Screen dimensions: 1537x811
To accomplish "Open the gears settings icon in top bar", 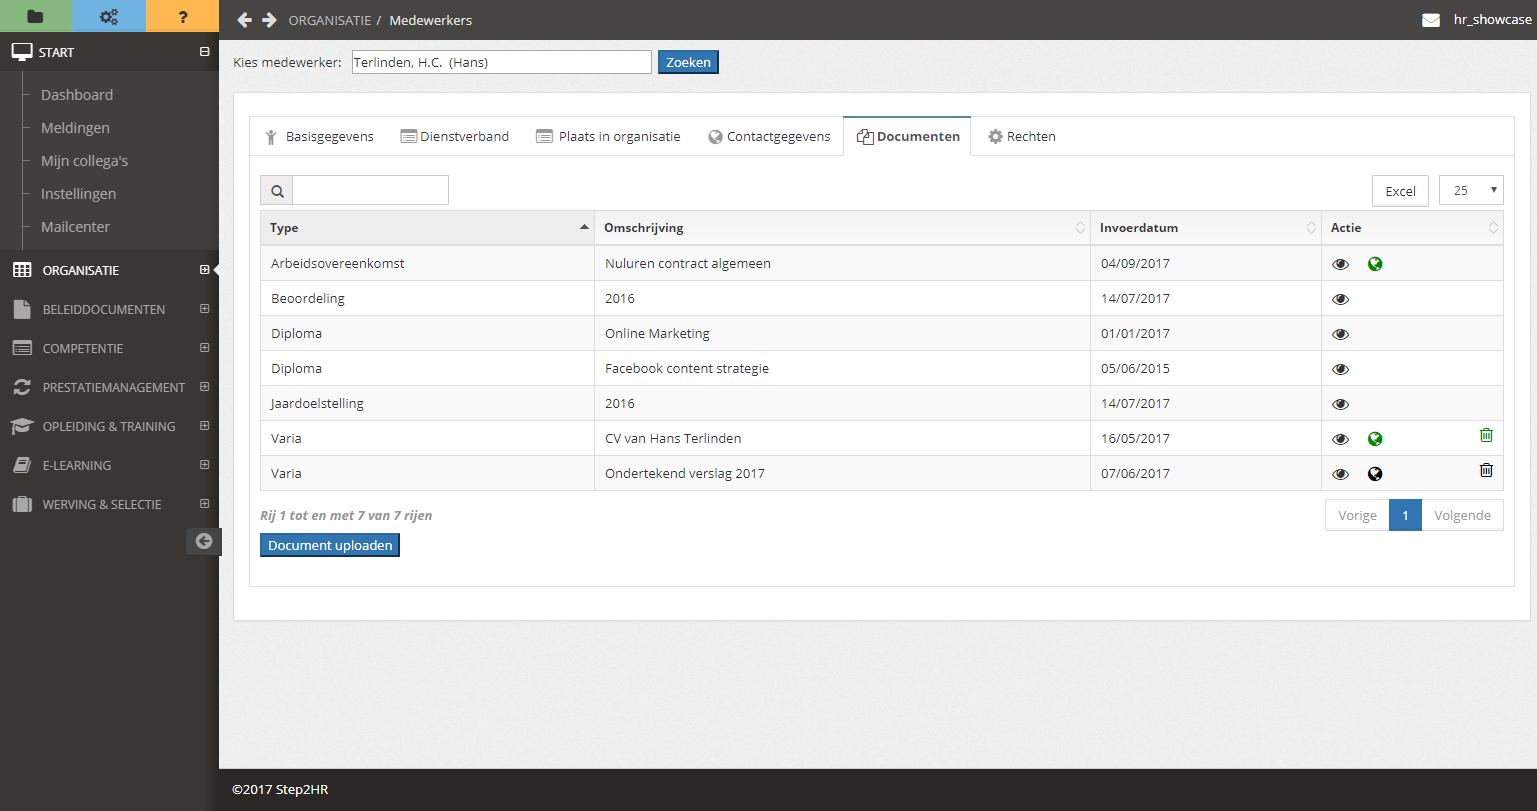I will tap(108, 16).
